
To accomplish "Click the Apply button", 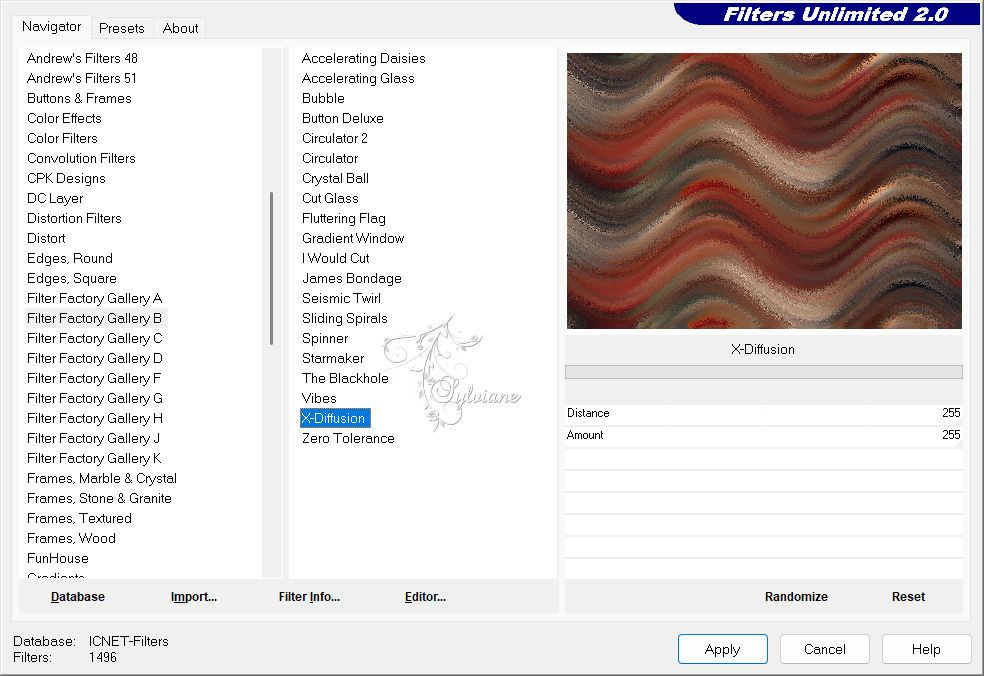I will point(722,649).
